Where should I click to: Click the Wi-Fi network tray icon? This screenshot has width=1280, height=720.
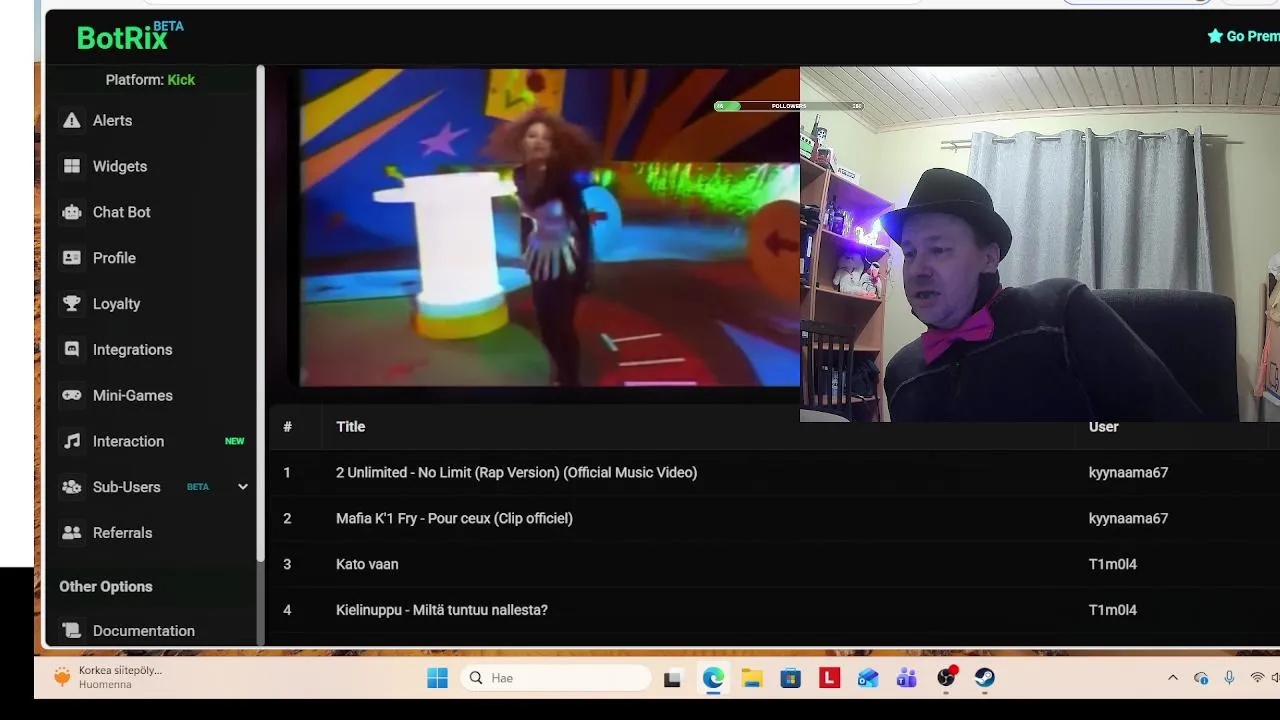1257,678
